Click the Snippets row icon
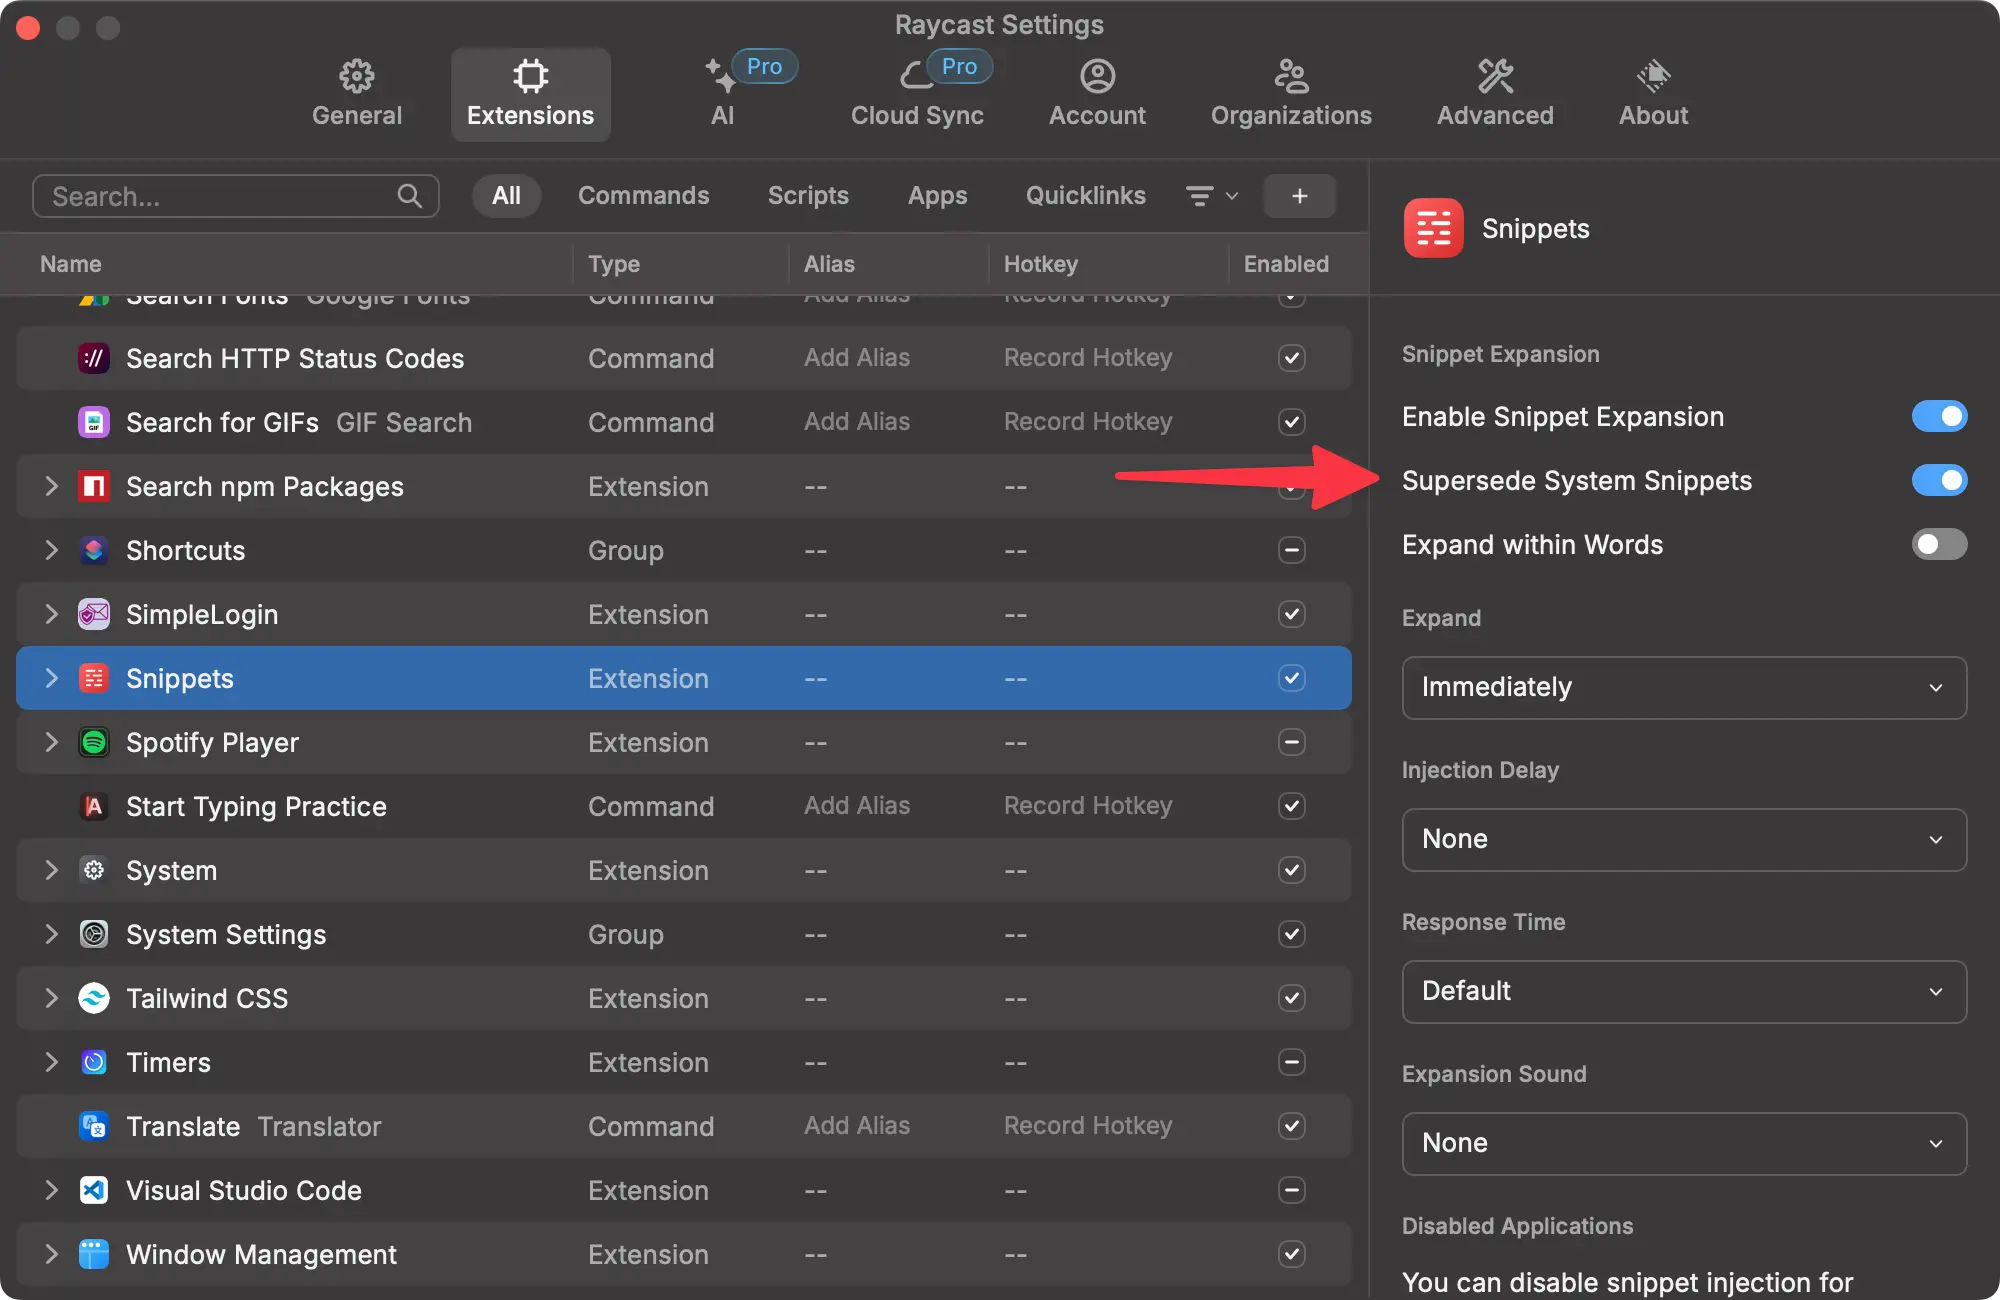 tap(94, 678)
